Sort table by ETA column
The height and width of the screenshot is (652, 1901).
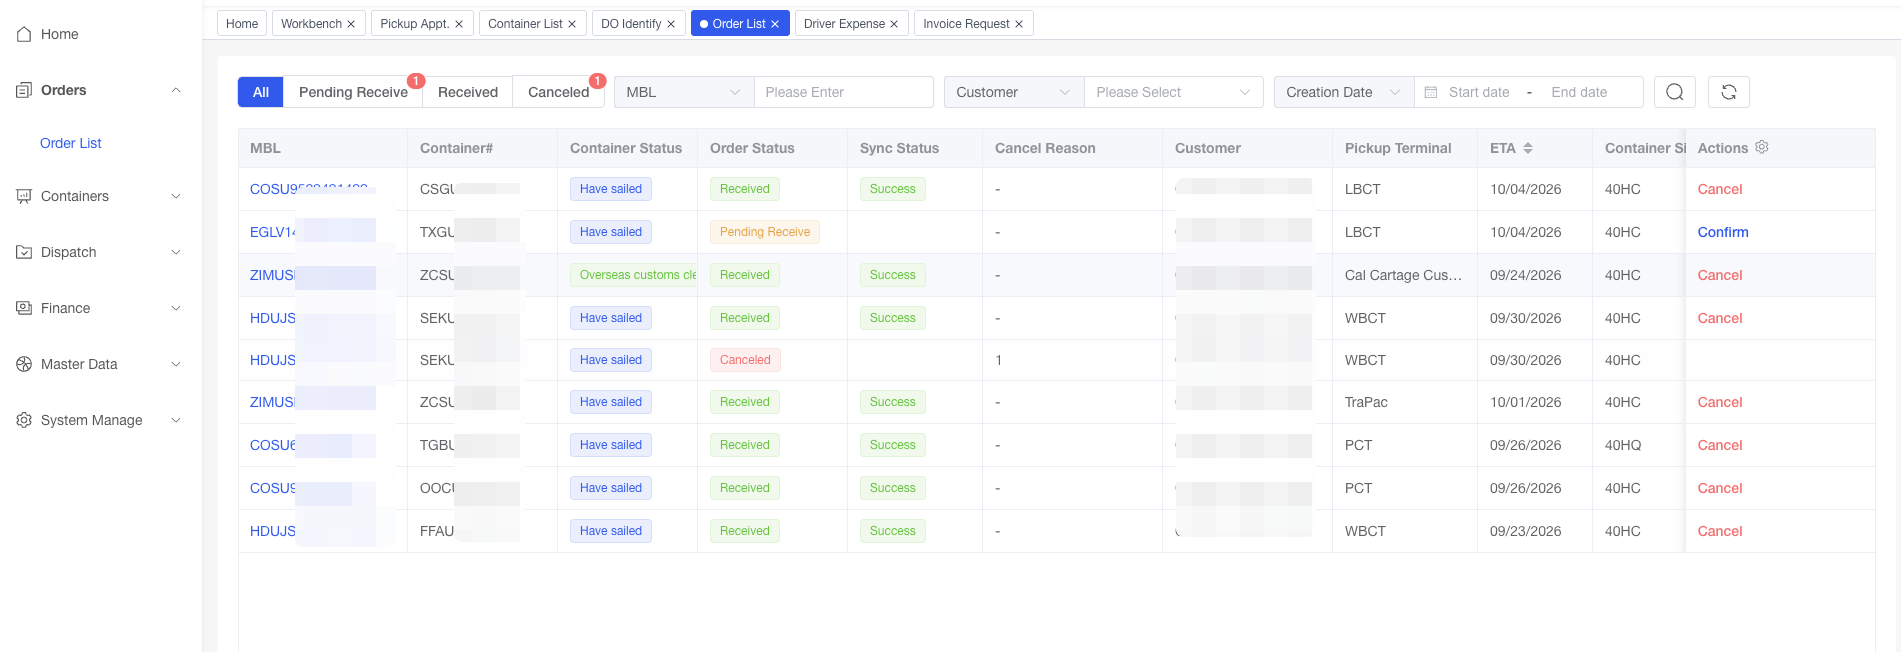coord(1528,148)
